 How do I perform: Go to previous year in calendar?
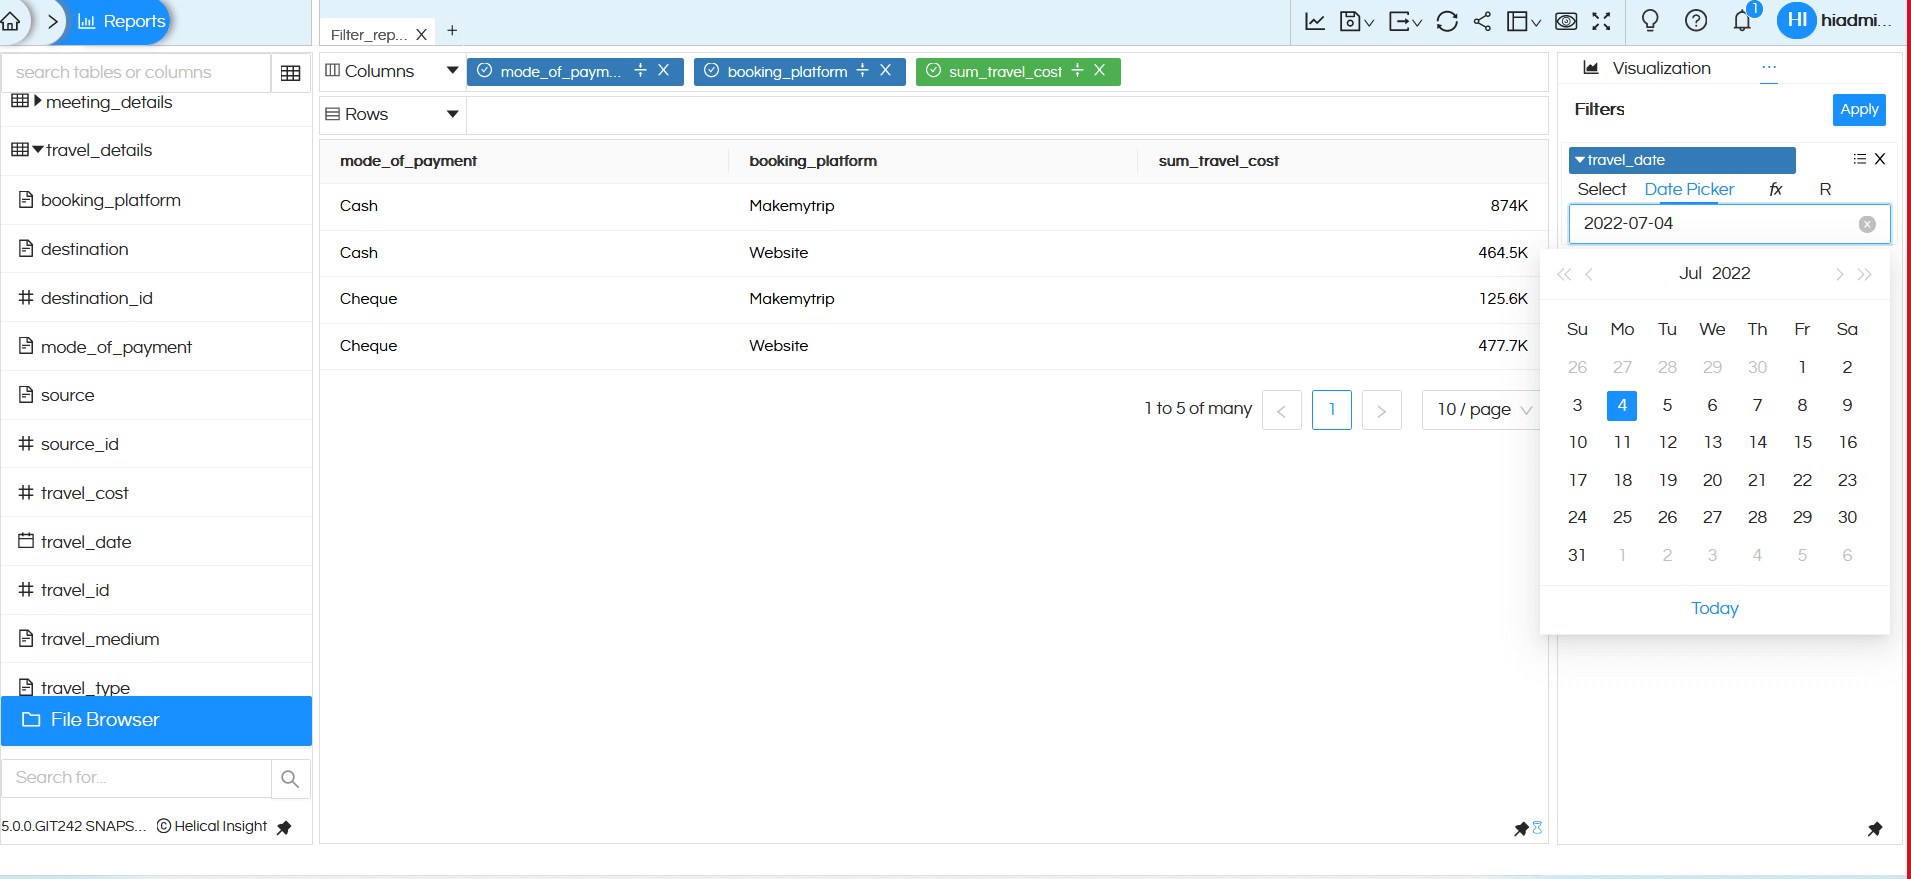[x=1564, y=274]
